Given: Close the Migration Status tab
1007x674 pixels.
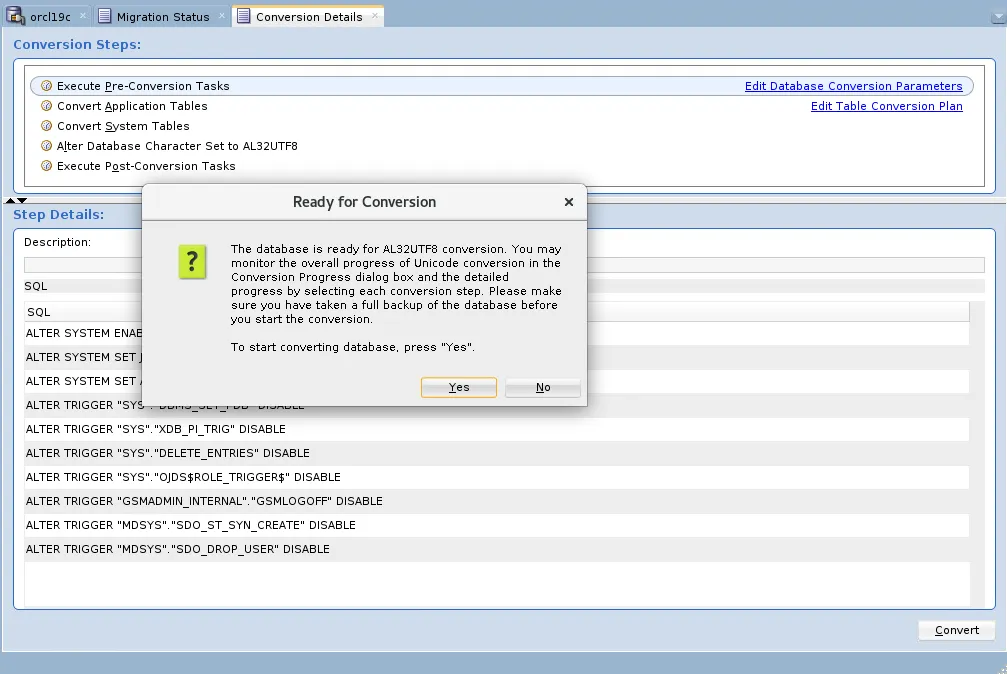Looking at the screenshot, I should [222, 16].
